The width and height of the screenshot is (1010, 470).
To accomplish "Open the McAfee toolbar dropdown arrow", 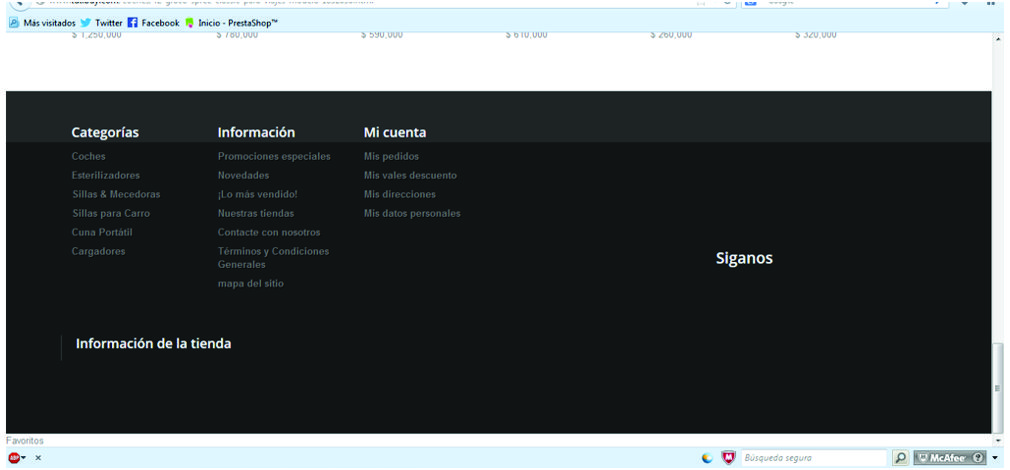I will [995, 458].
